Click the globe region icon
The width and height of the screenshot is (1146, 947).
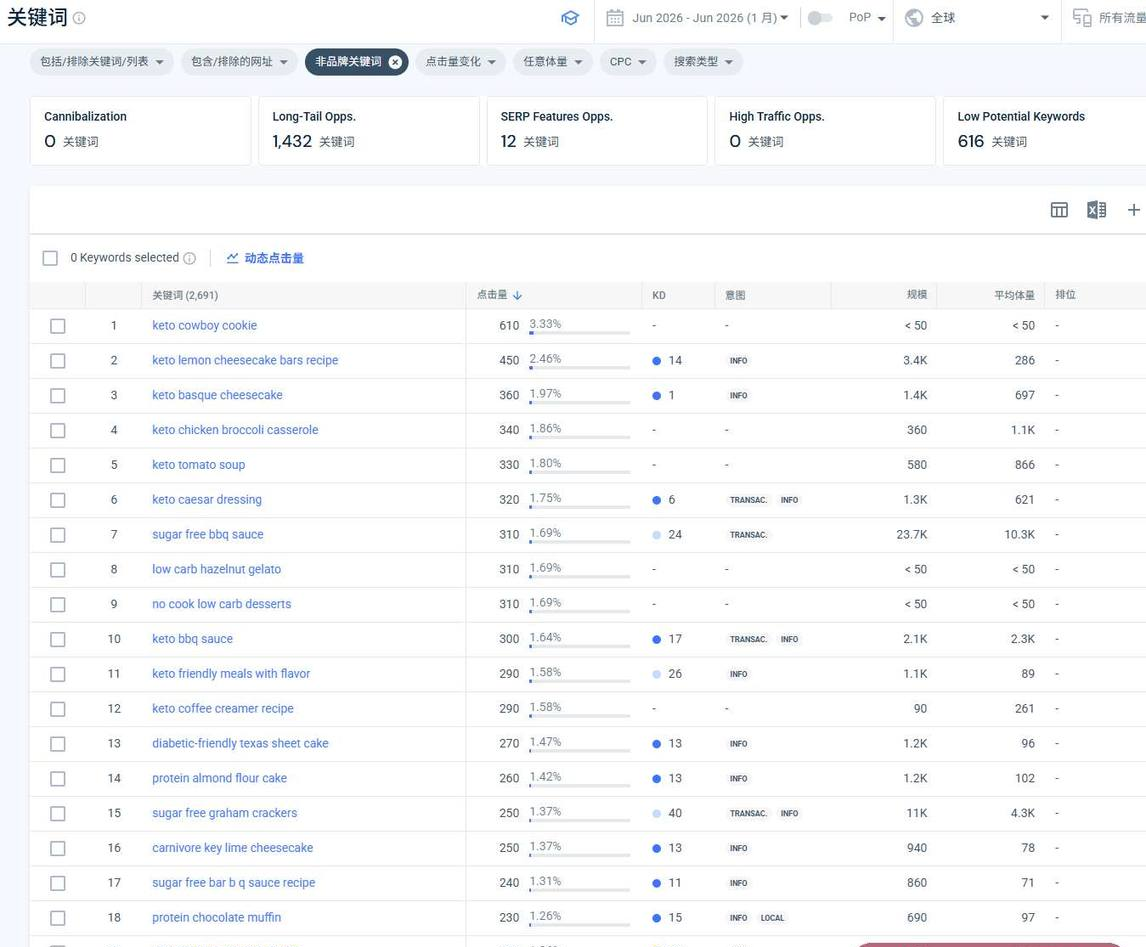click(x=914, y=18)
